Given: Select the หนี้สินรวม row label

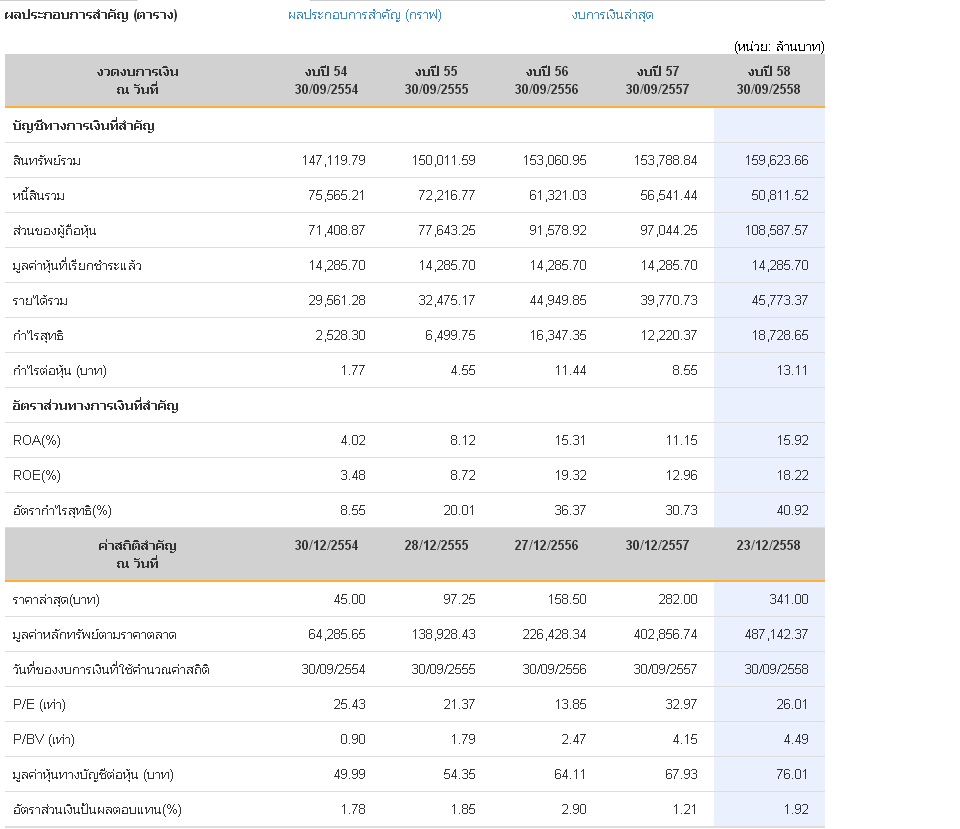Looking at the screenshot, I should tap(39, 196).
